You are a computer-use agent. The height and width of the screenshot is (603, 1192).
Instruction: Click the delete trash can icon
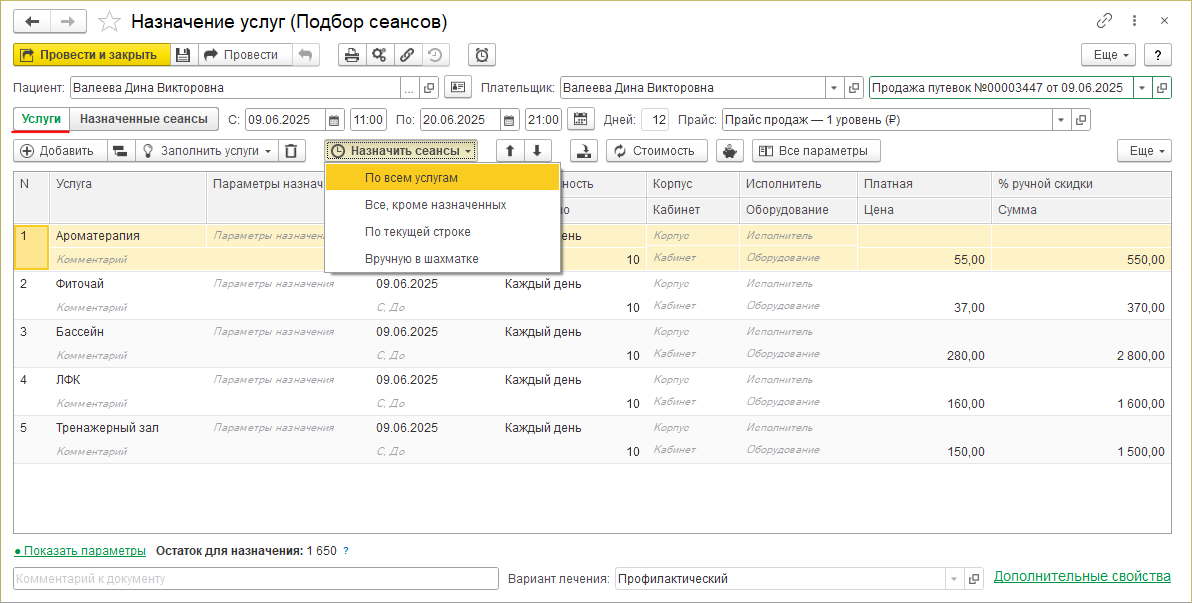point(290,151)
